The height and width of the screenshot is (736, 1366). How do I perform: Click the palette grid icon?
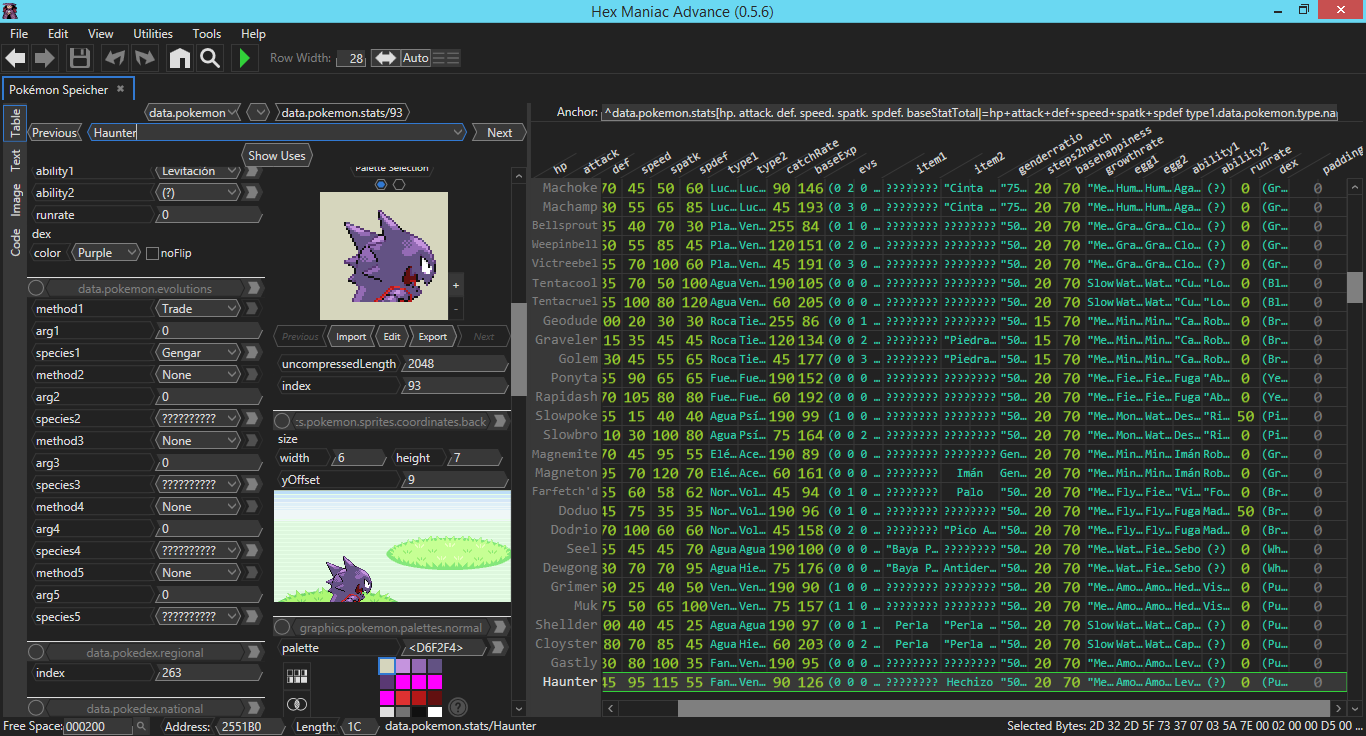pyautogui.click(x=297, y=676)
